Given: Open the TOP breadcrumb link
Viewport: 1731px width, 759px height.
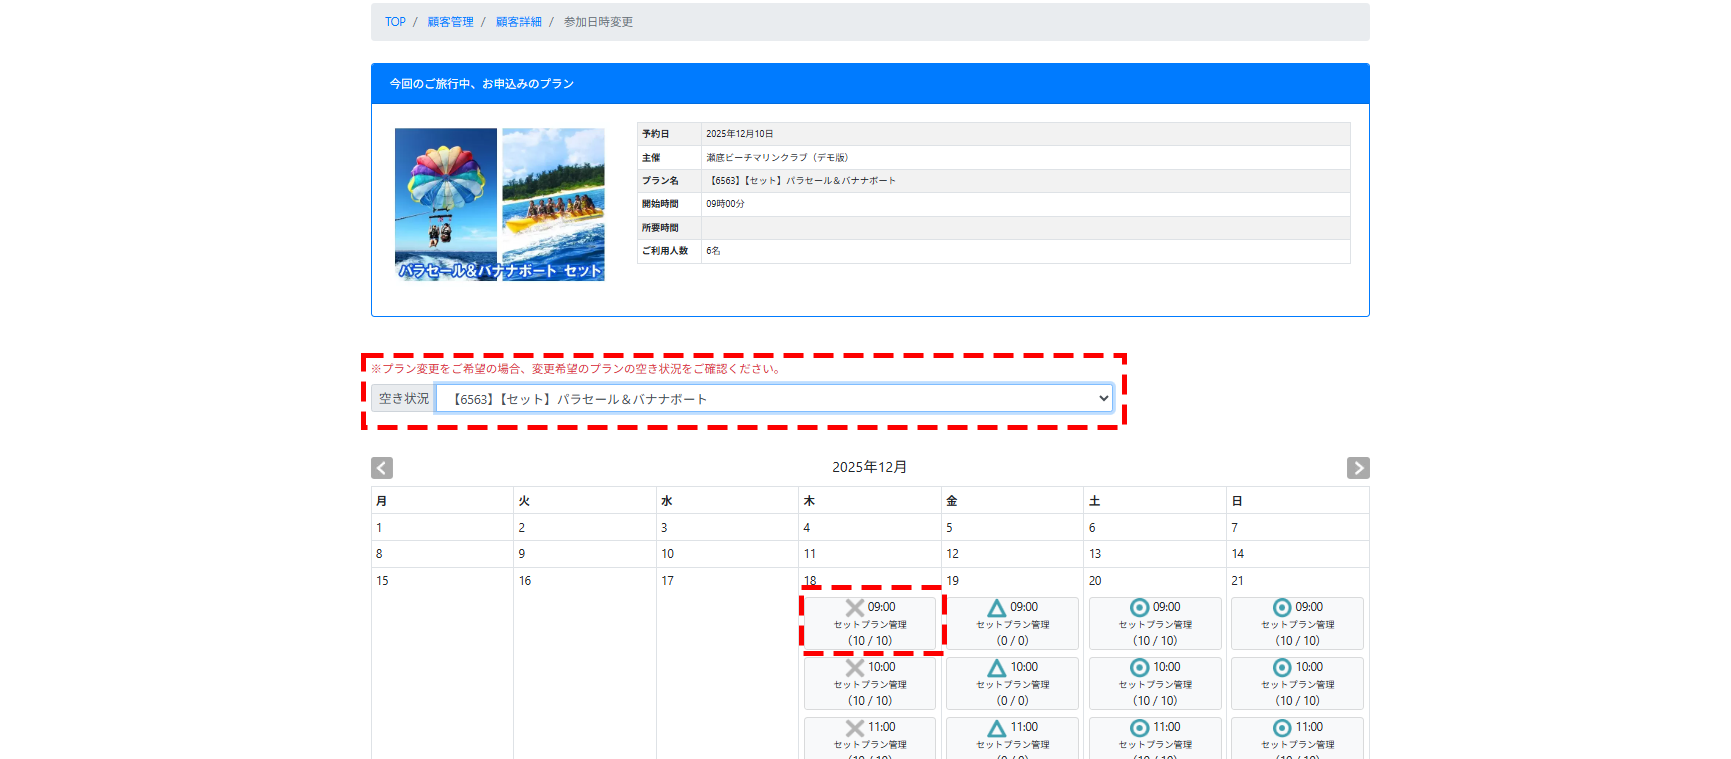Looking at the screenshot, I should click(x=395, y=22).
